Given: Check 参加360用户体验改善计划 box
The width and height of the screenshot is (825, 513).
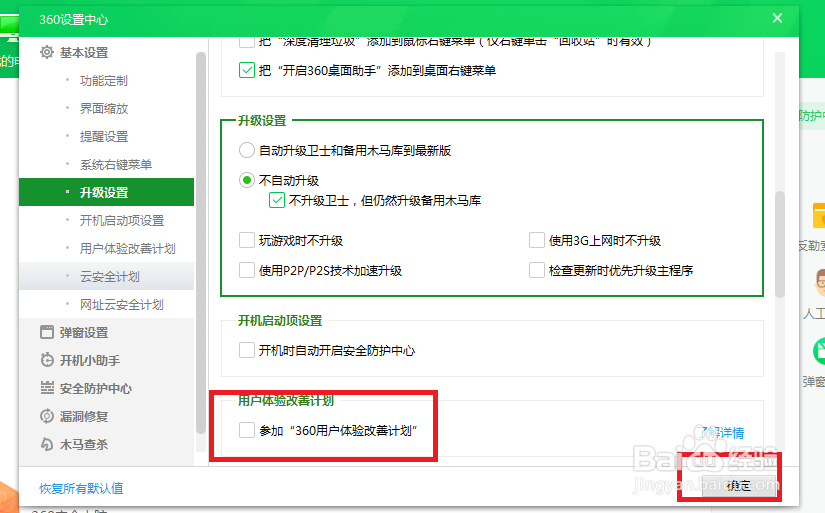Looking at the screenshot, I should [247, 430].
